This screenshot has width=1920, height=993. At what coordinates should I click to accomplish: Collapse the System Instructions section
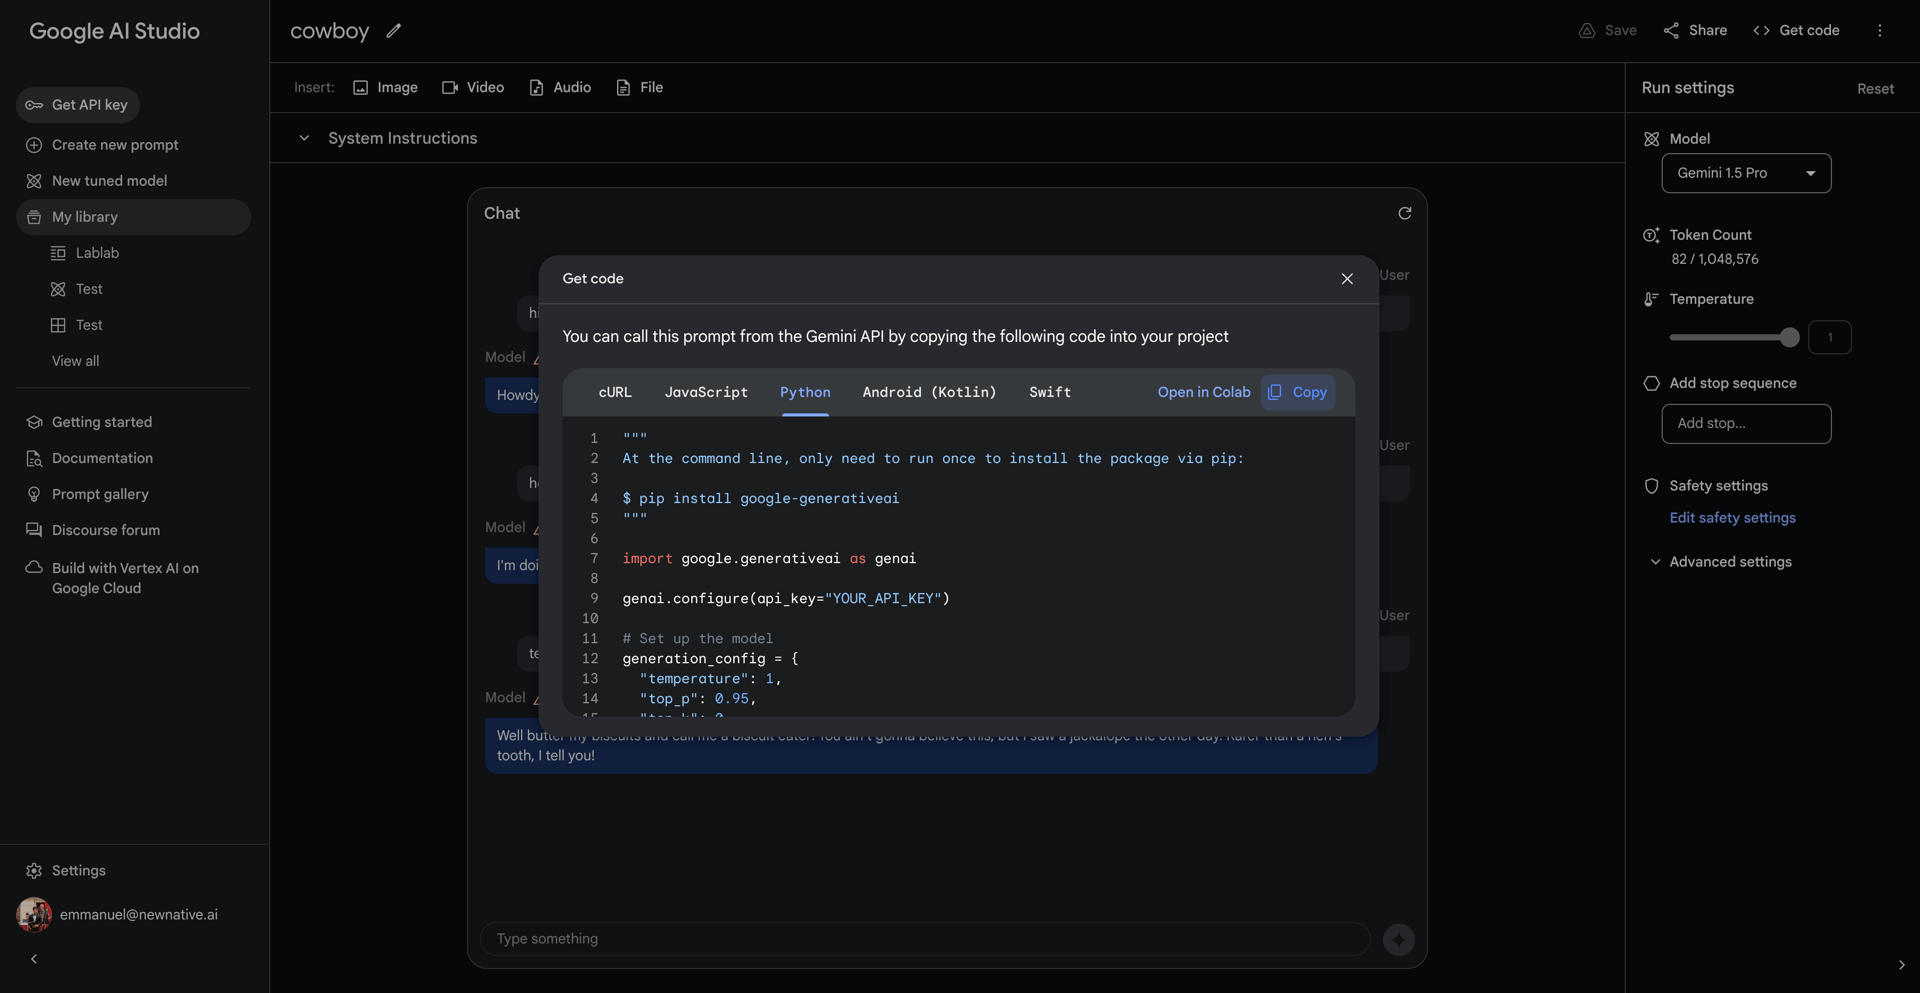point(304,138)
